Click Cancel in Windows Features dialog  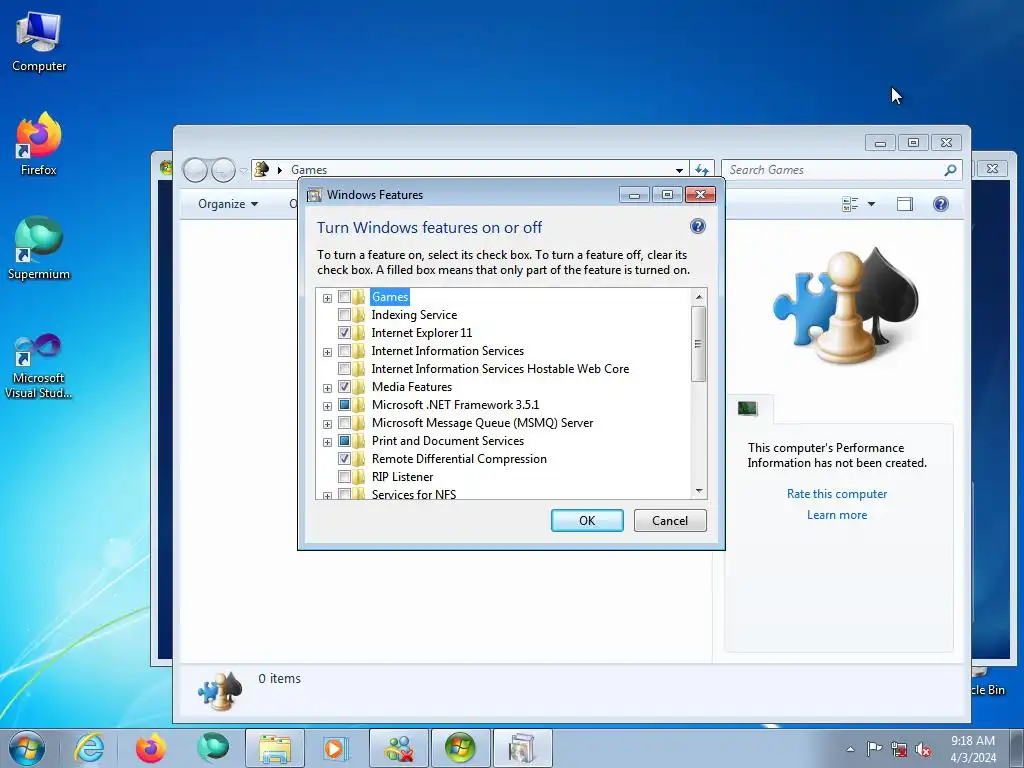[x=670, y=520]
